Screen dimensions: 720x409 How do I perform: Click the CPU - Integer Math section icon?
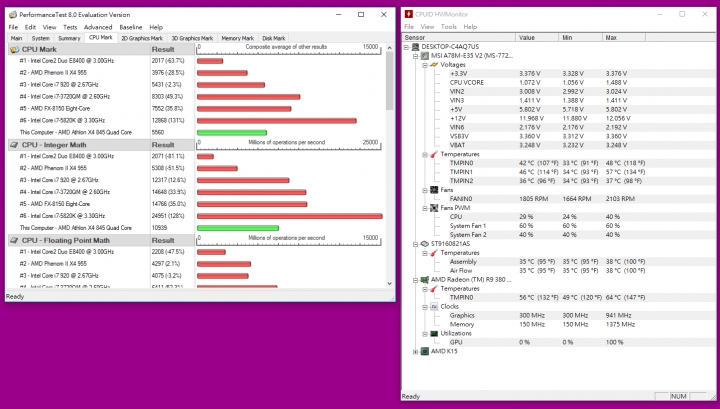tap(14, 145)
